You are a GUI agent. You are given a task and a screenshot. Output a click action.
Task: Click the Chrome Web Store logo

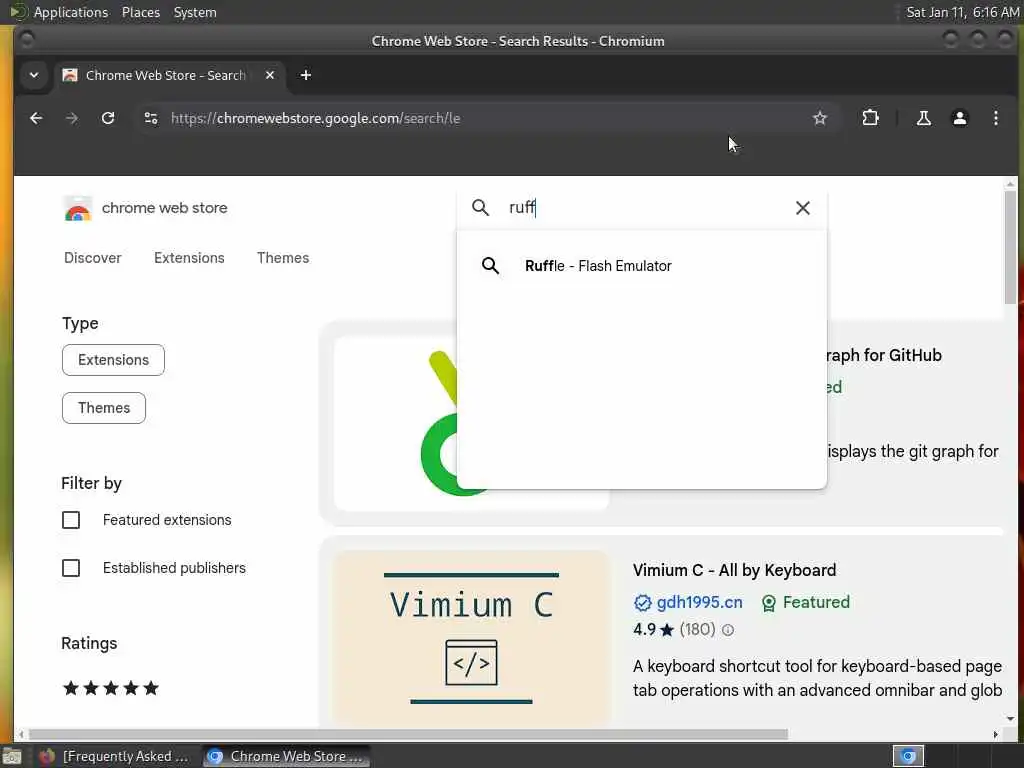(78, 208)
